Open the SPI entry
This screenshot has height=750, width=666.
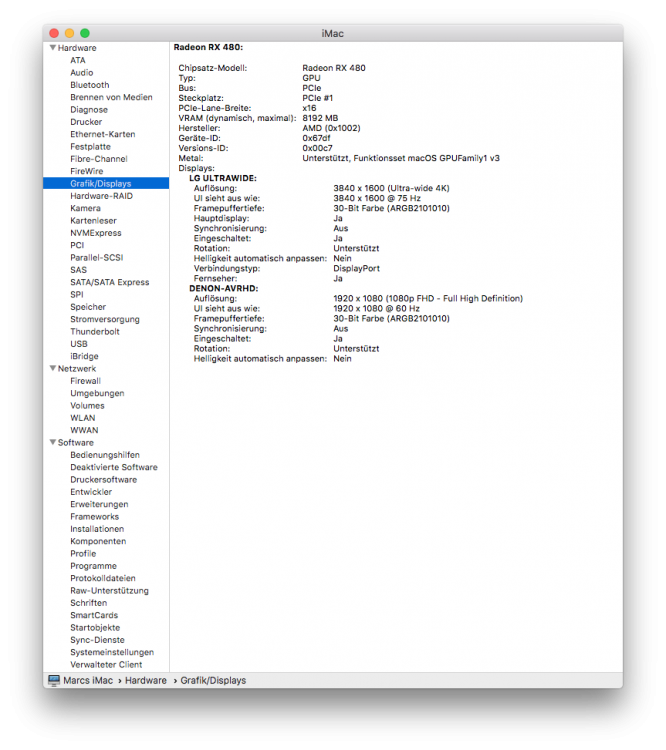(x=77, y=295)
